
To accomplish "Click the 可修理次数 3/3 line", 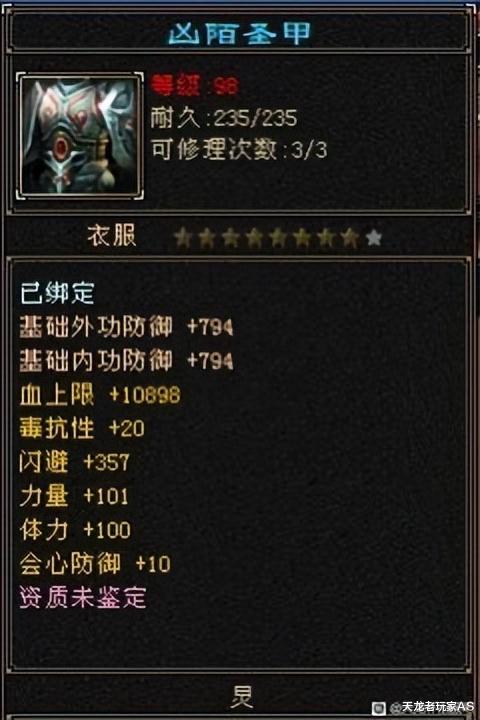I will [x=239, y=150].
